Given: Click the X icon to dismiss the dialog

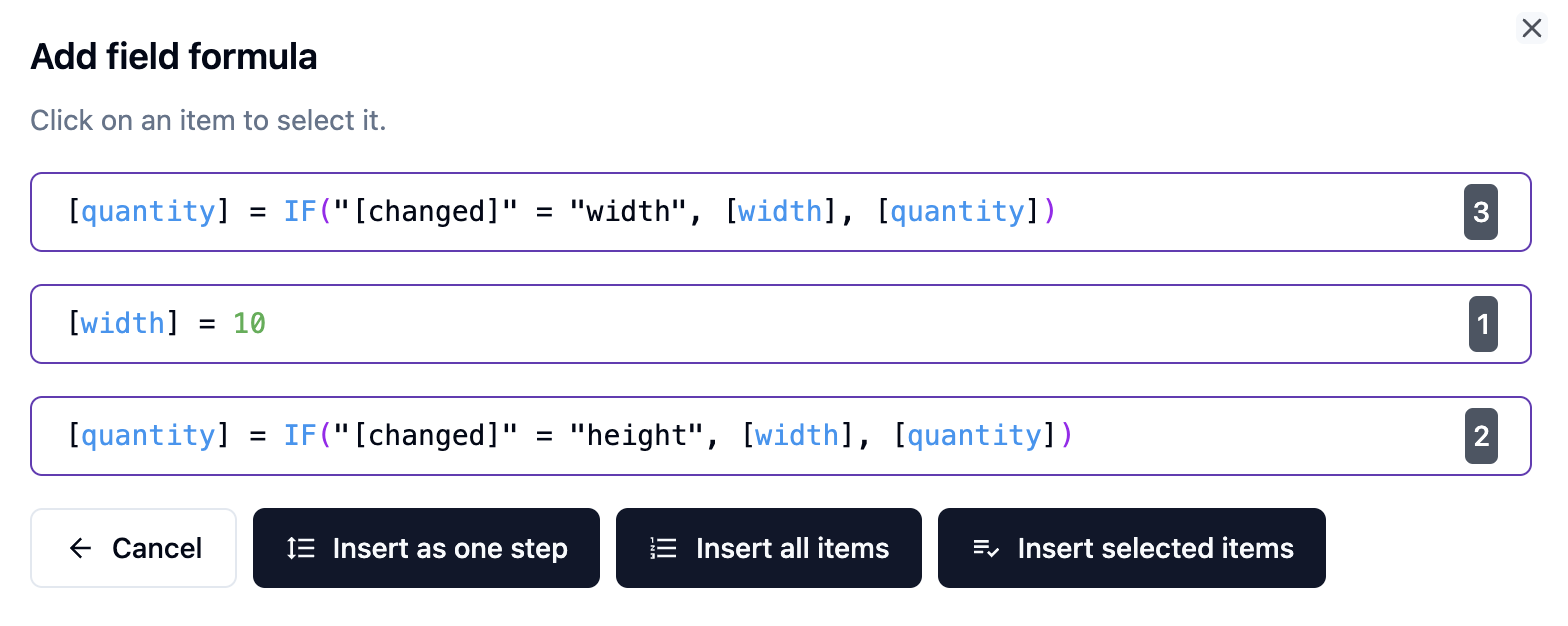Looking at the screenshot, I should (x=1532, y=28).
